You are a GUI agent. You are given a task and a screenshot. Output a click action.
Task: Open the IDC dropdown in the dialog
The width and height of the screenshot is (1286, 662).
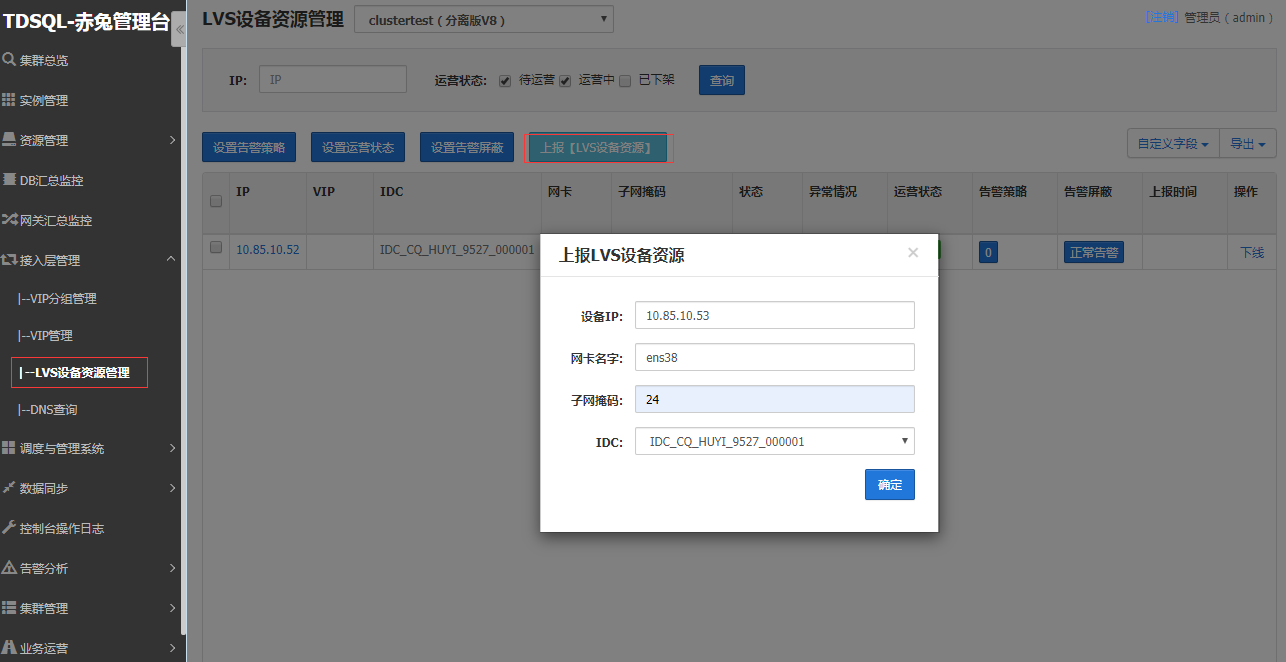click(774, 440)
